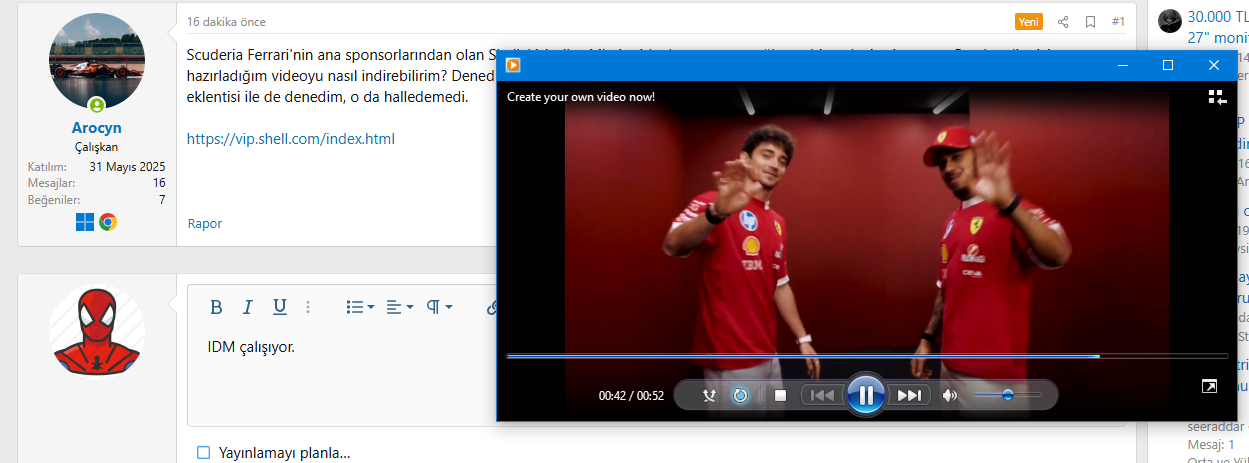The image size is (1249, 463).
Task: Open the #1 post permalink
Action: coord(1118,22)
